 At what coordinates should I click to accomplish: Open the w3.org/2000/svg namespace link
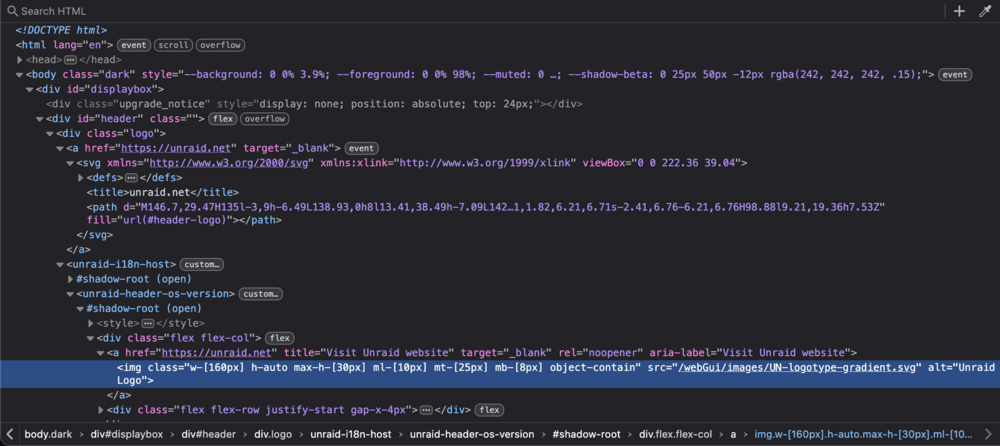click(228, 163)
